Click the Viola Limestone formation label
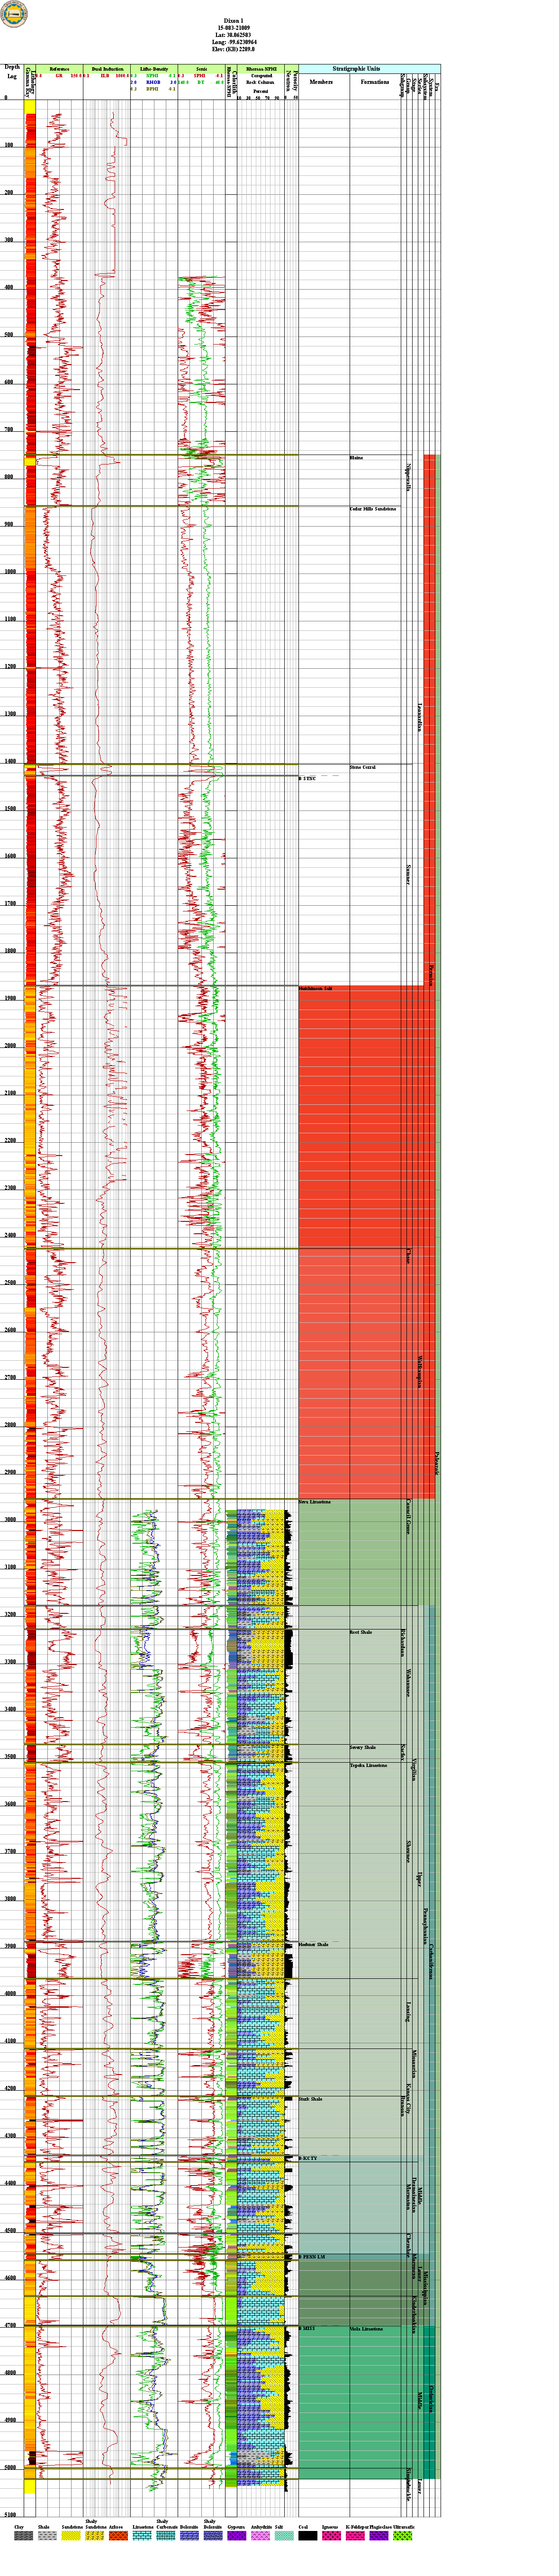 click(366, 2329)
